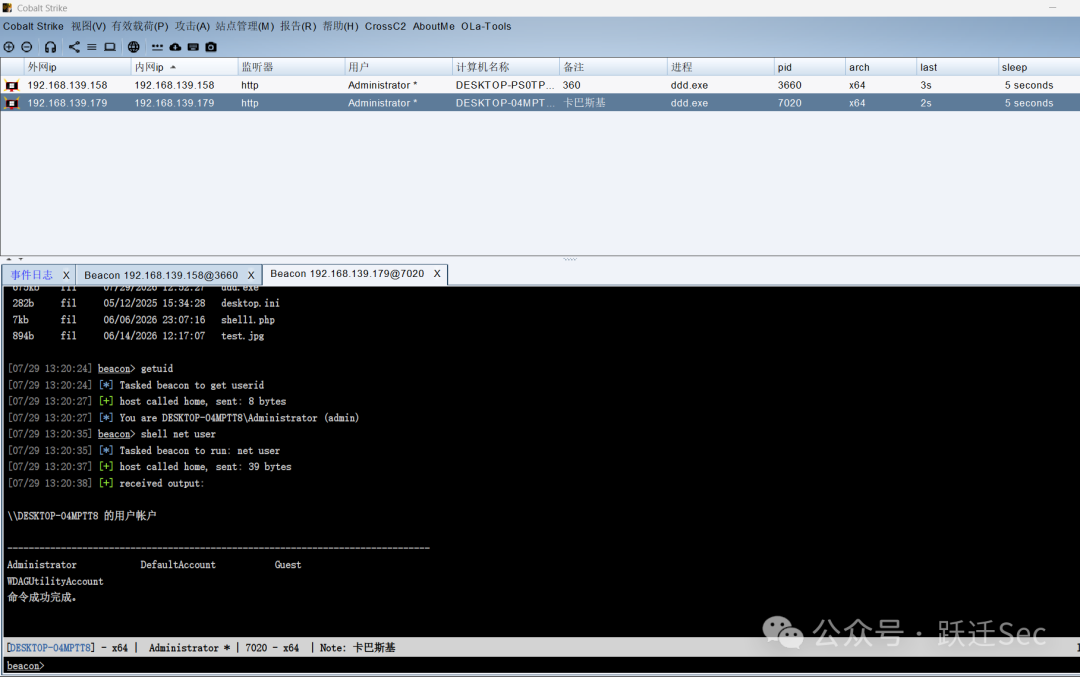
Task: Click 'shell net user' command line
Action: [178, 435]
